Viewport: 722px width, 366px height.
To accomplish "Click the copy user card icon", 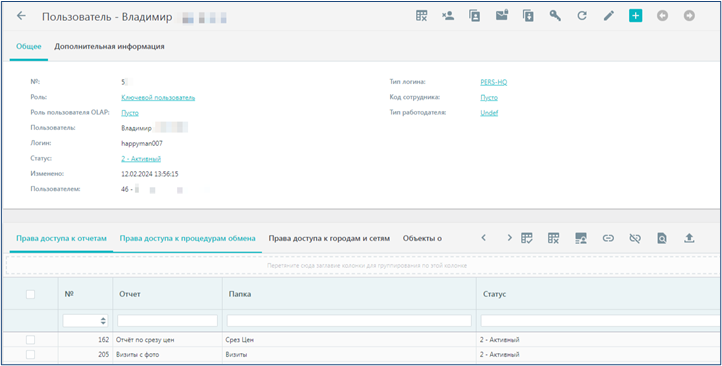I will pyautogui.click(x=475, y=16).
